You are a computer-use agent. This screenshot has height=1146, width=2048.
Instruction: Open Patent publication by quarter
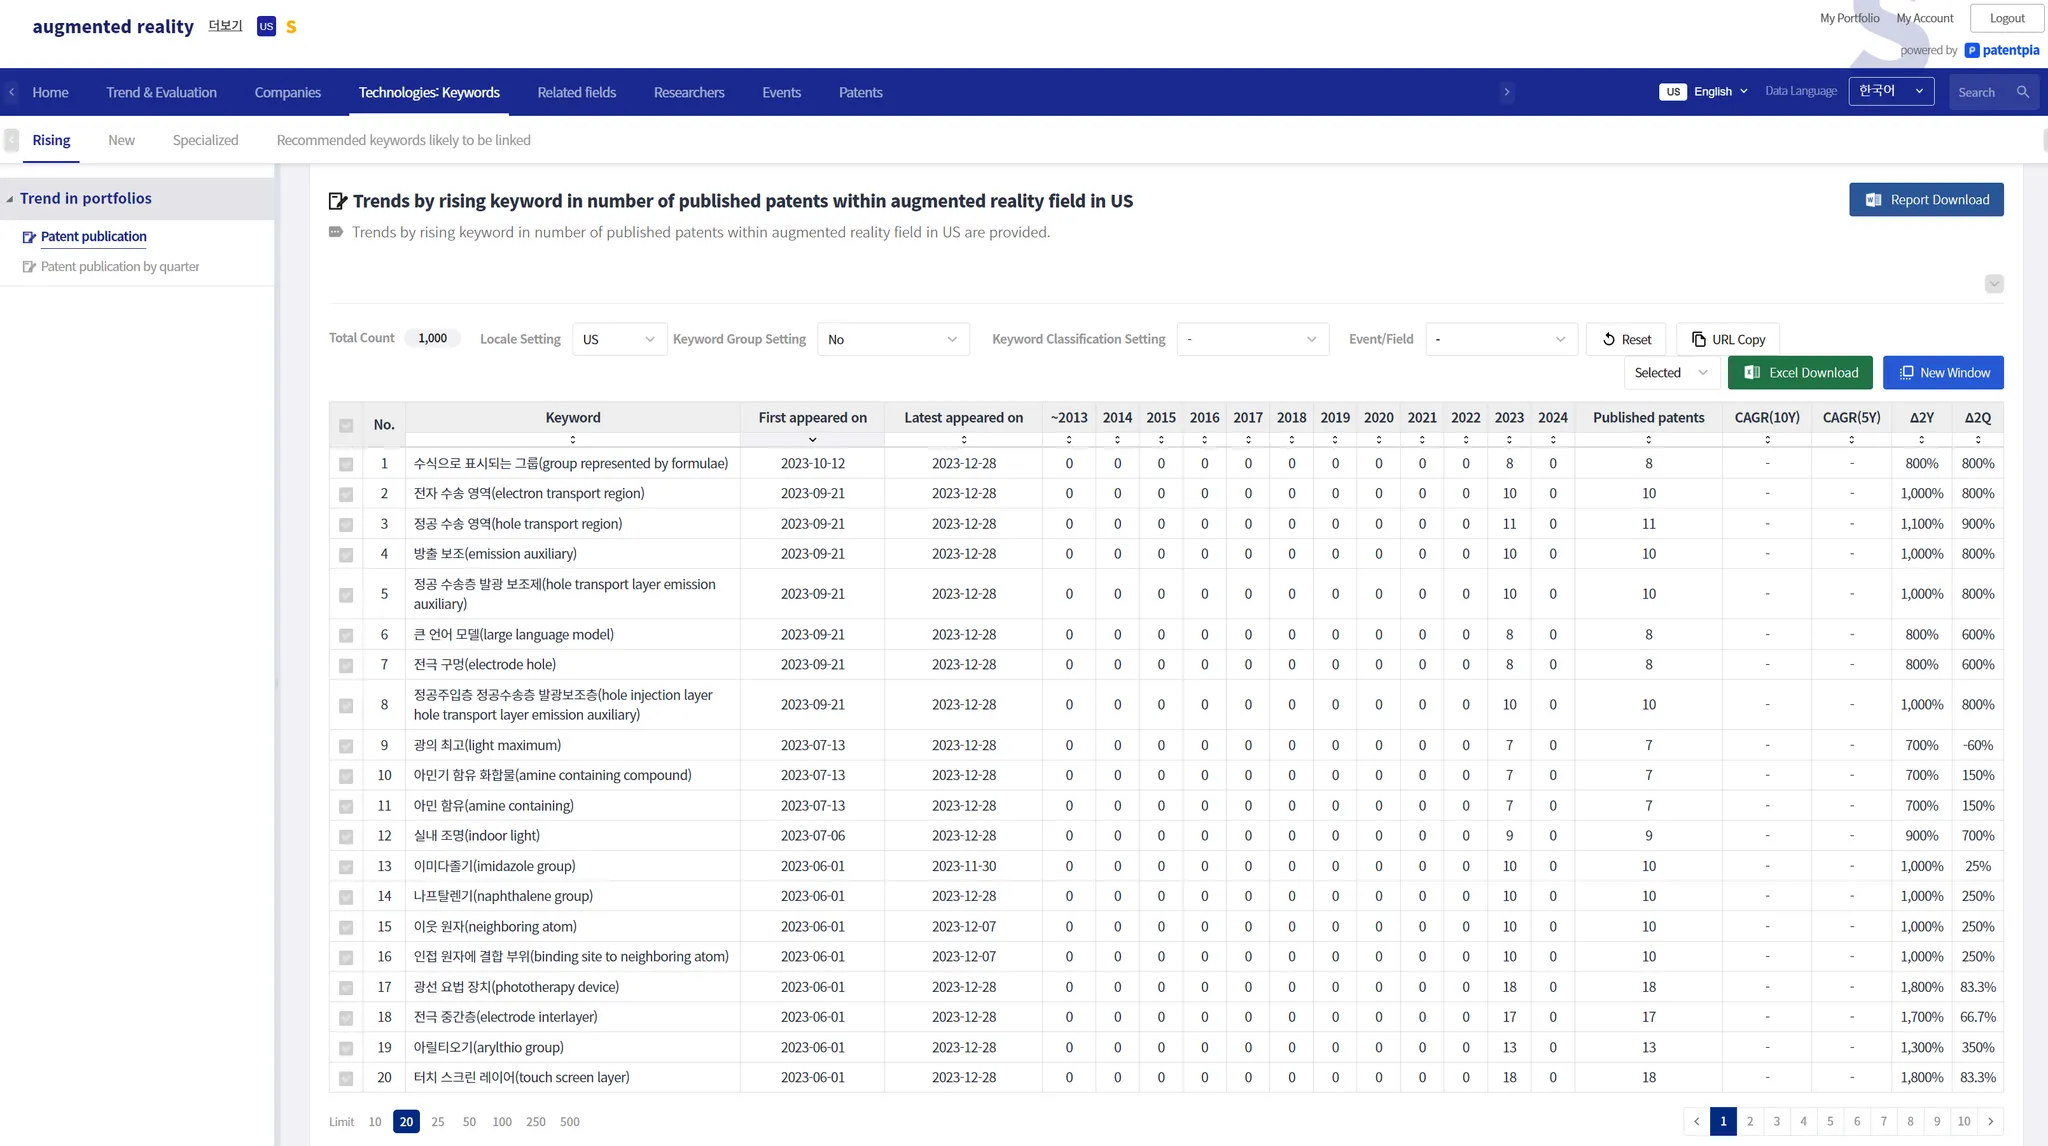click(x=119, y=267)
